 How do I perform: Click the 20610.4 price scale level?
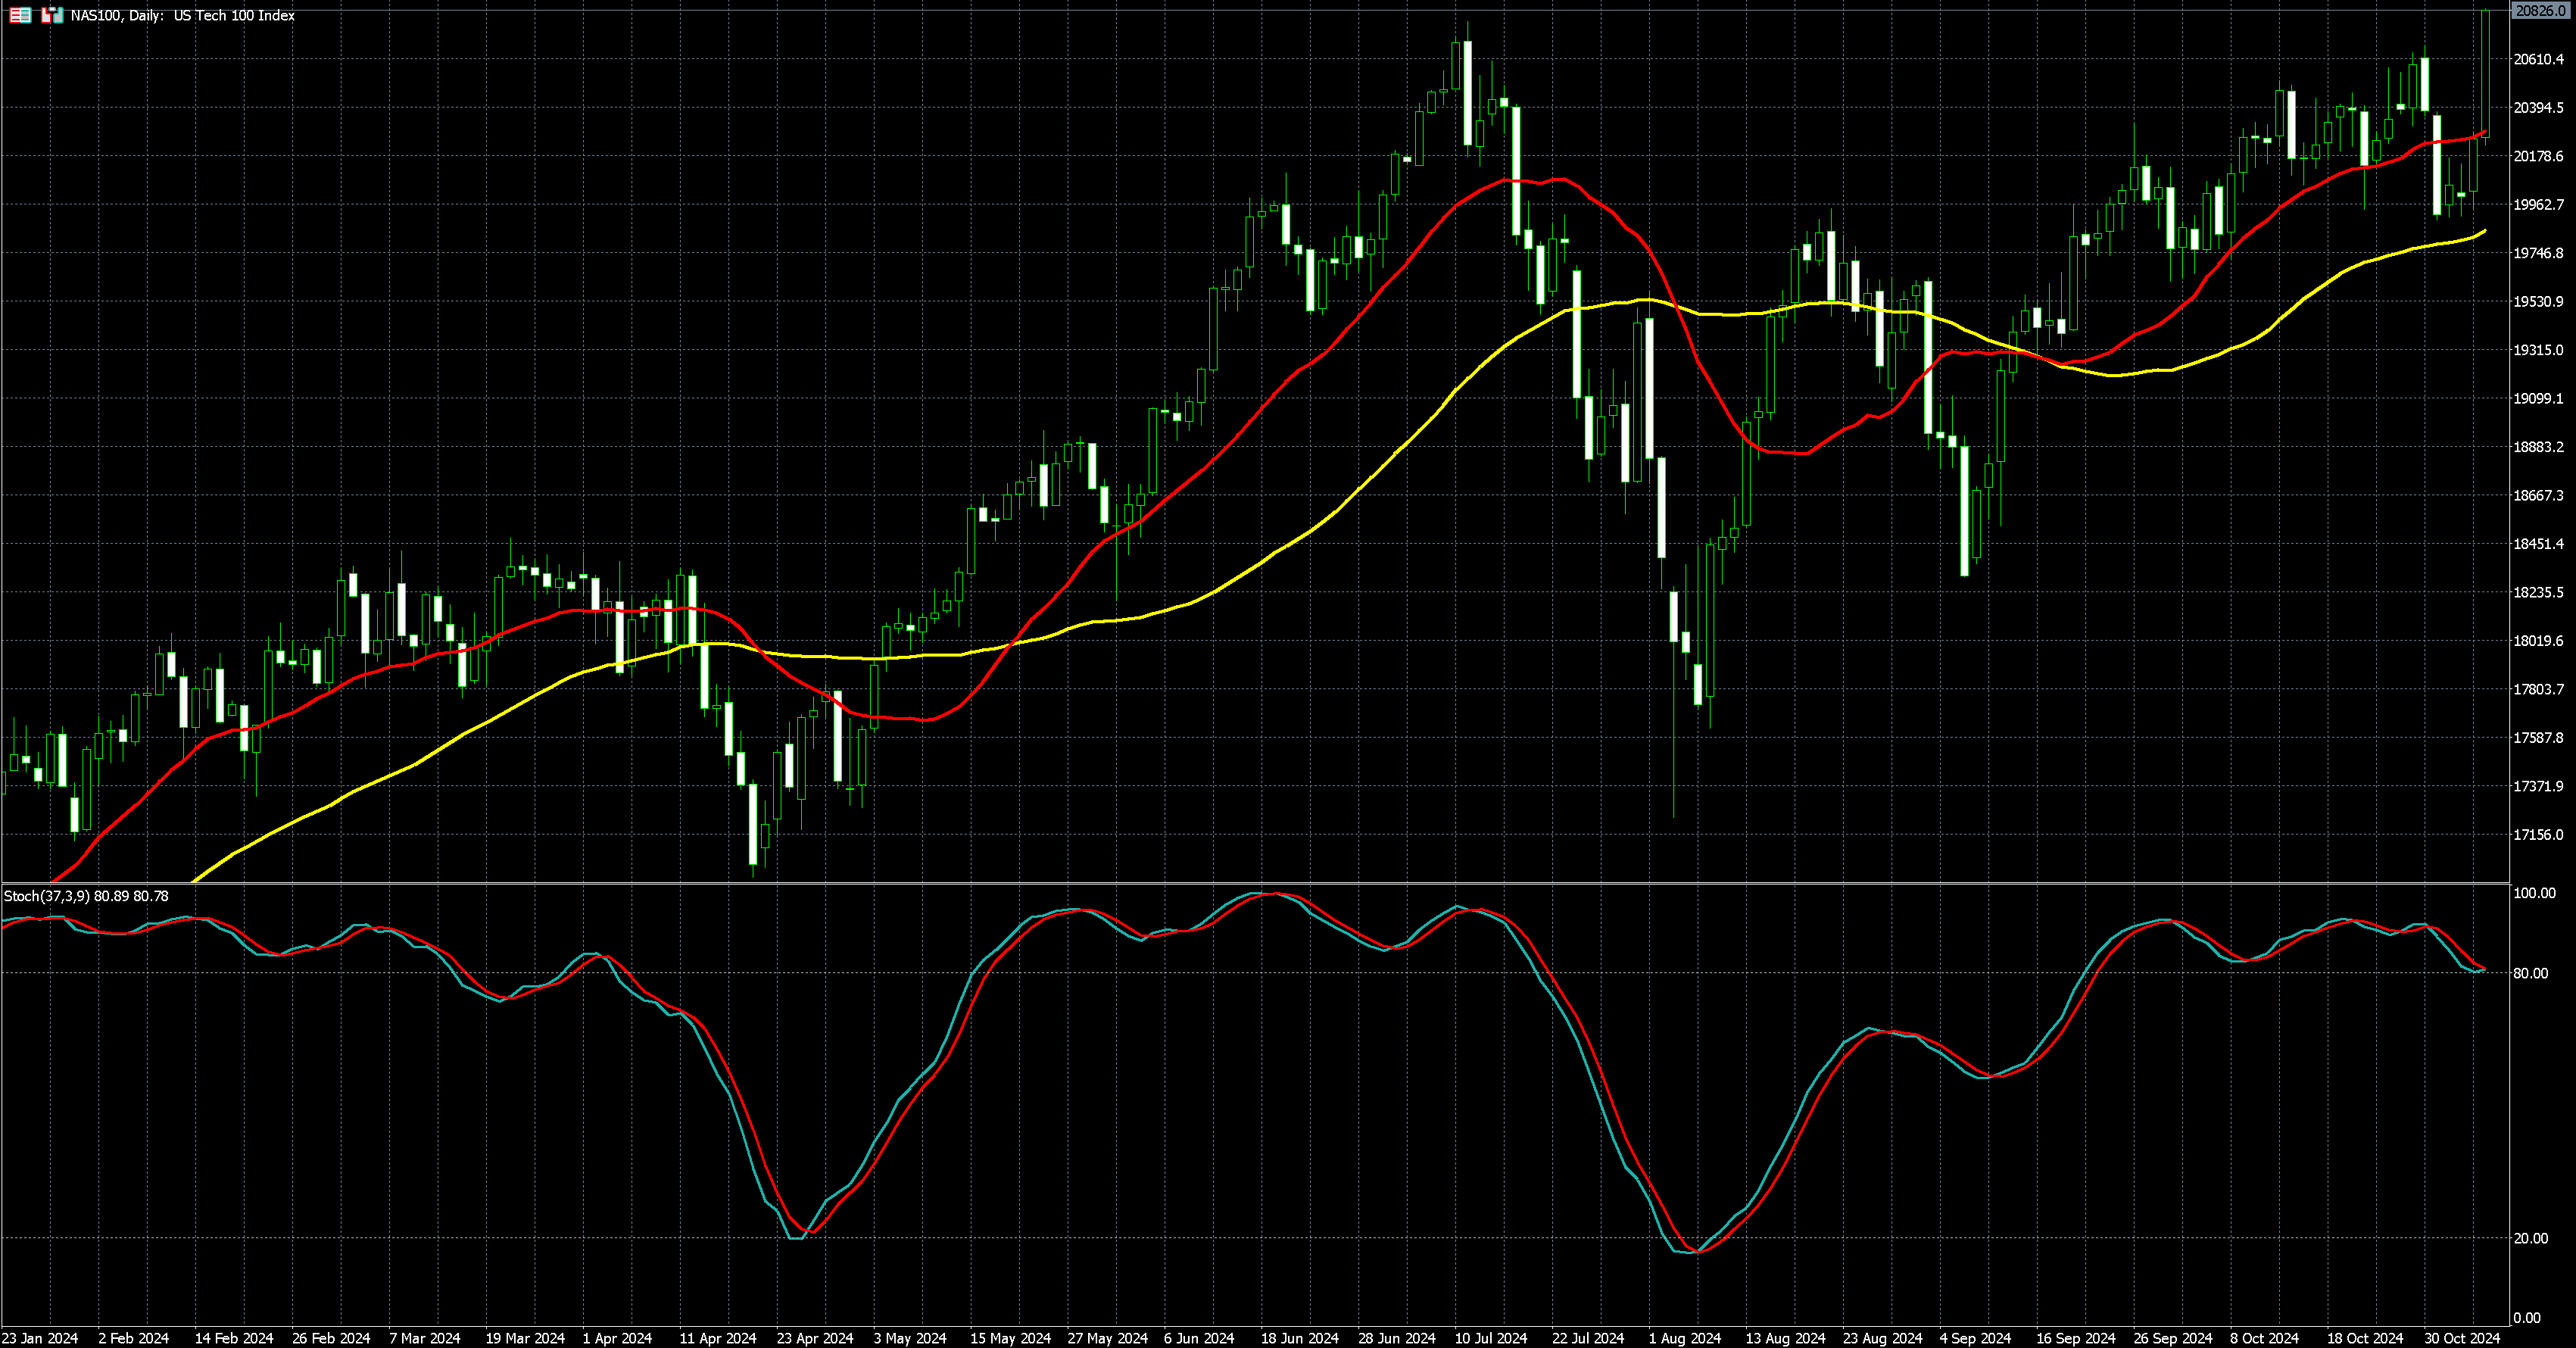click(x=2540, y=59)
